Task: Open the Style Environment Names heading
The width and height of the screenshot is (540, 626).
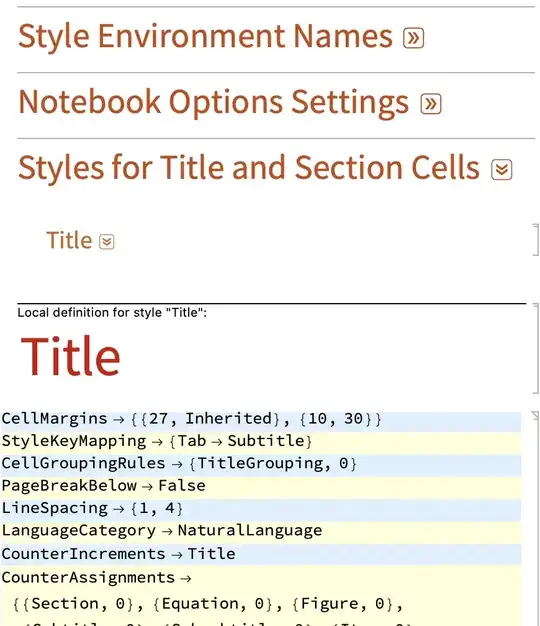Action: [x=206, y=36]
